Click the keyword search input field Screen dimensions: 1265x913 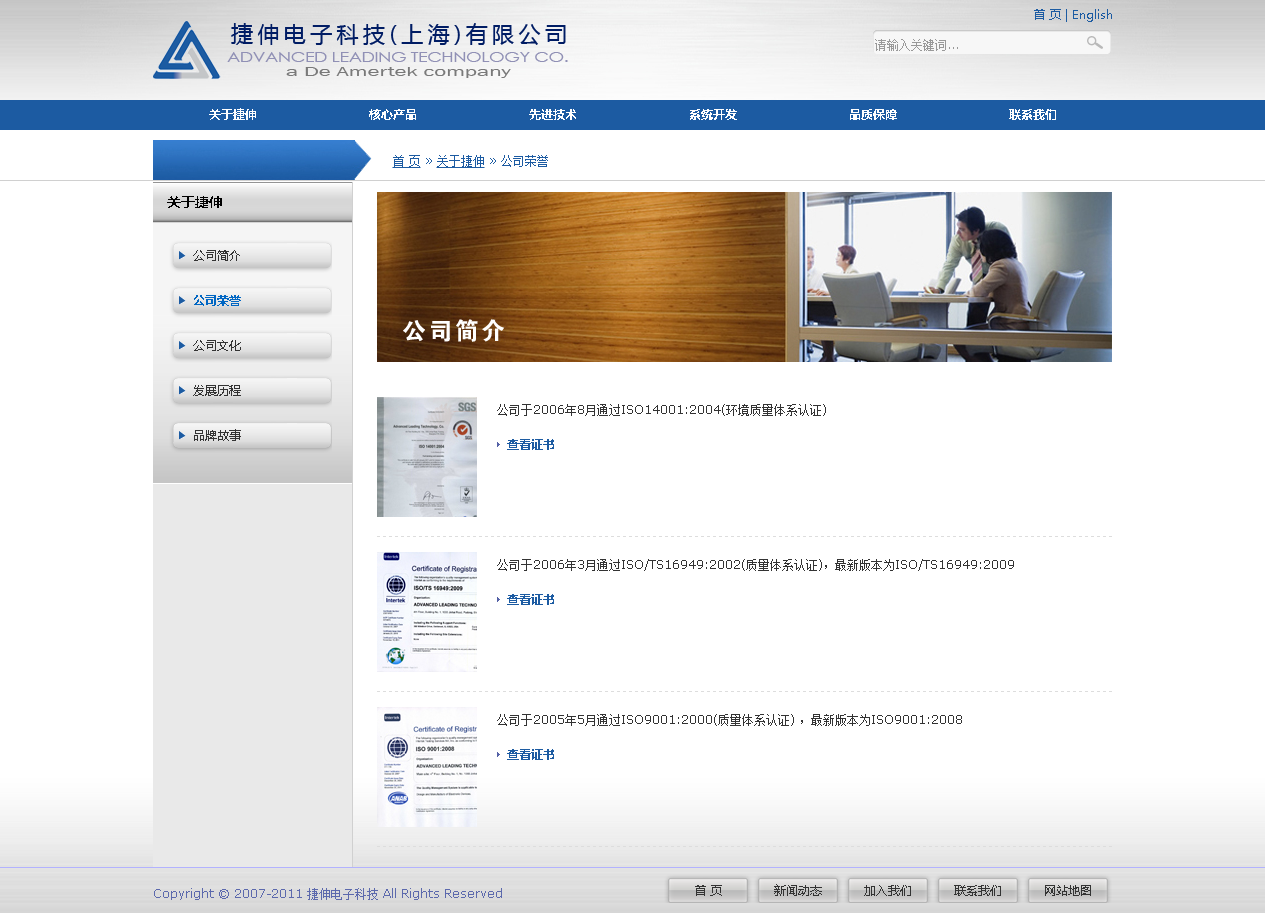tap(975, 44)
